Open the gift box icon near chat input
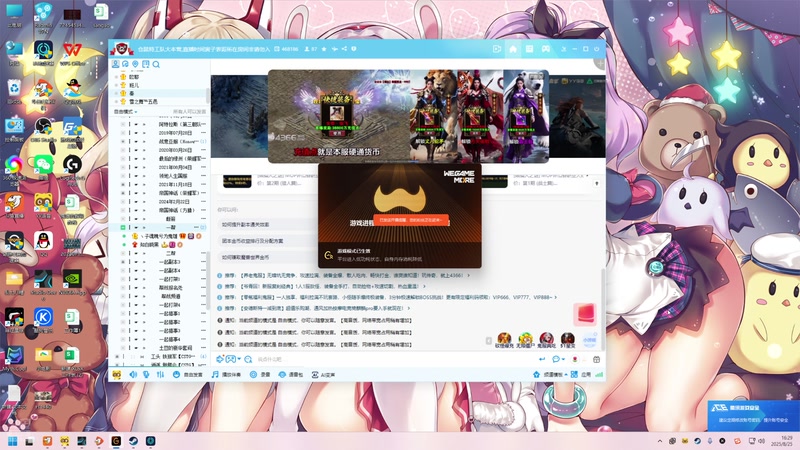The height and width of the screenshot is (450, 800). pos(596,359)
